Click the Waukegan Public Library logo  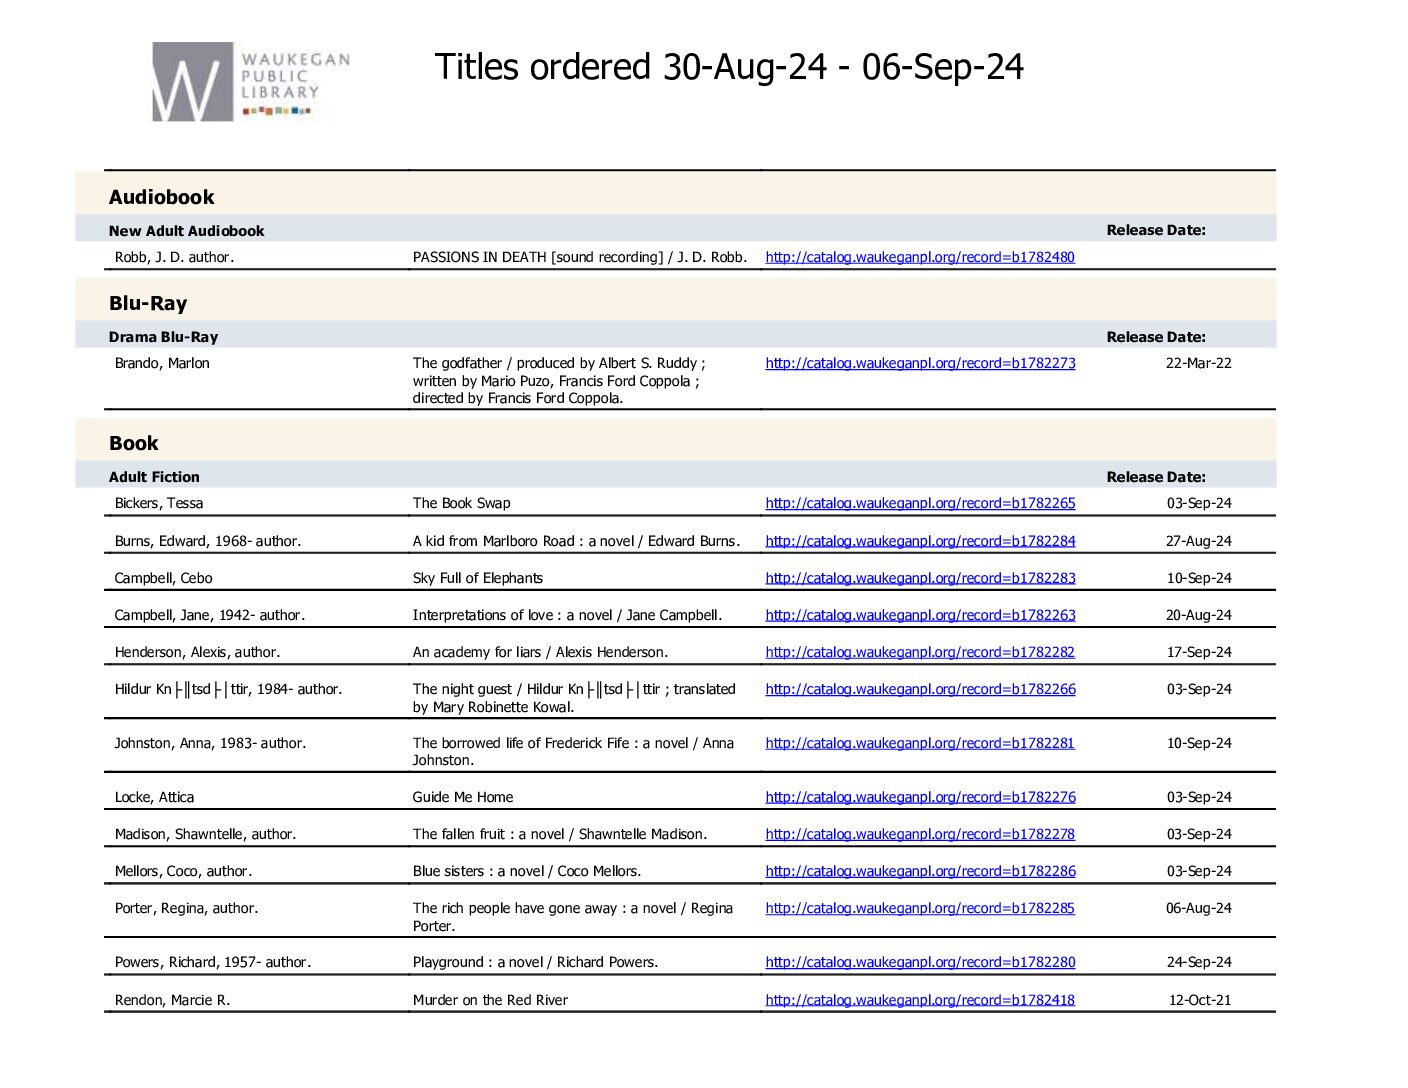tap(251, 82)
